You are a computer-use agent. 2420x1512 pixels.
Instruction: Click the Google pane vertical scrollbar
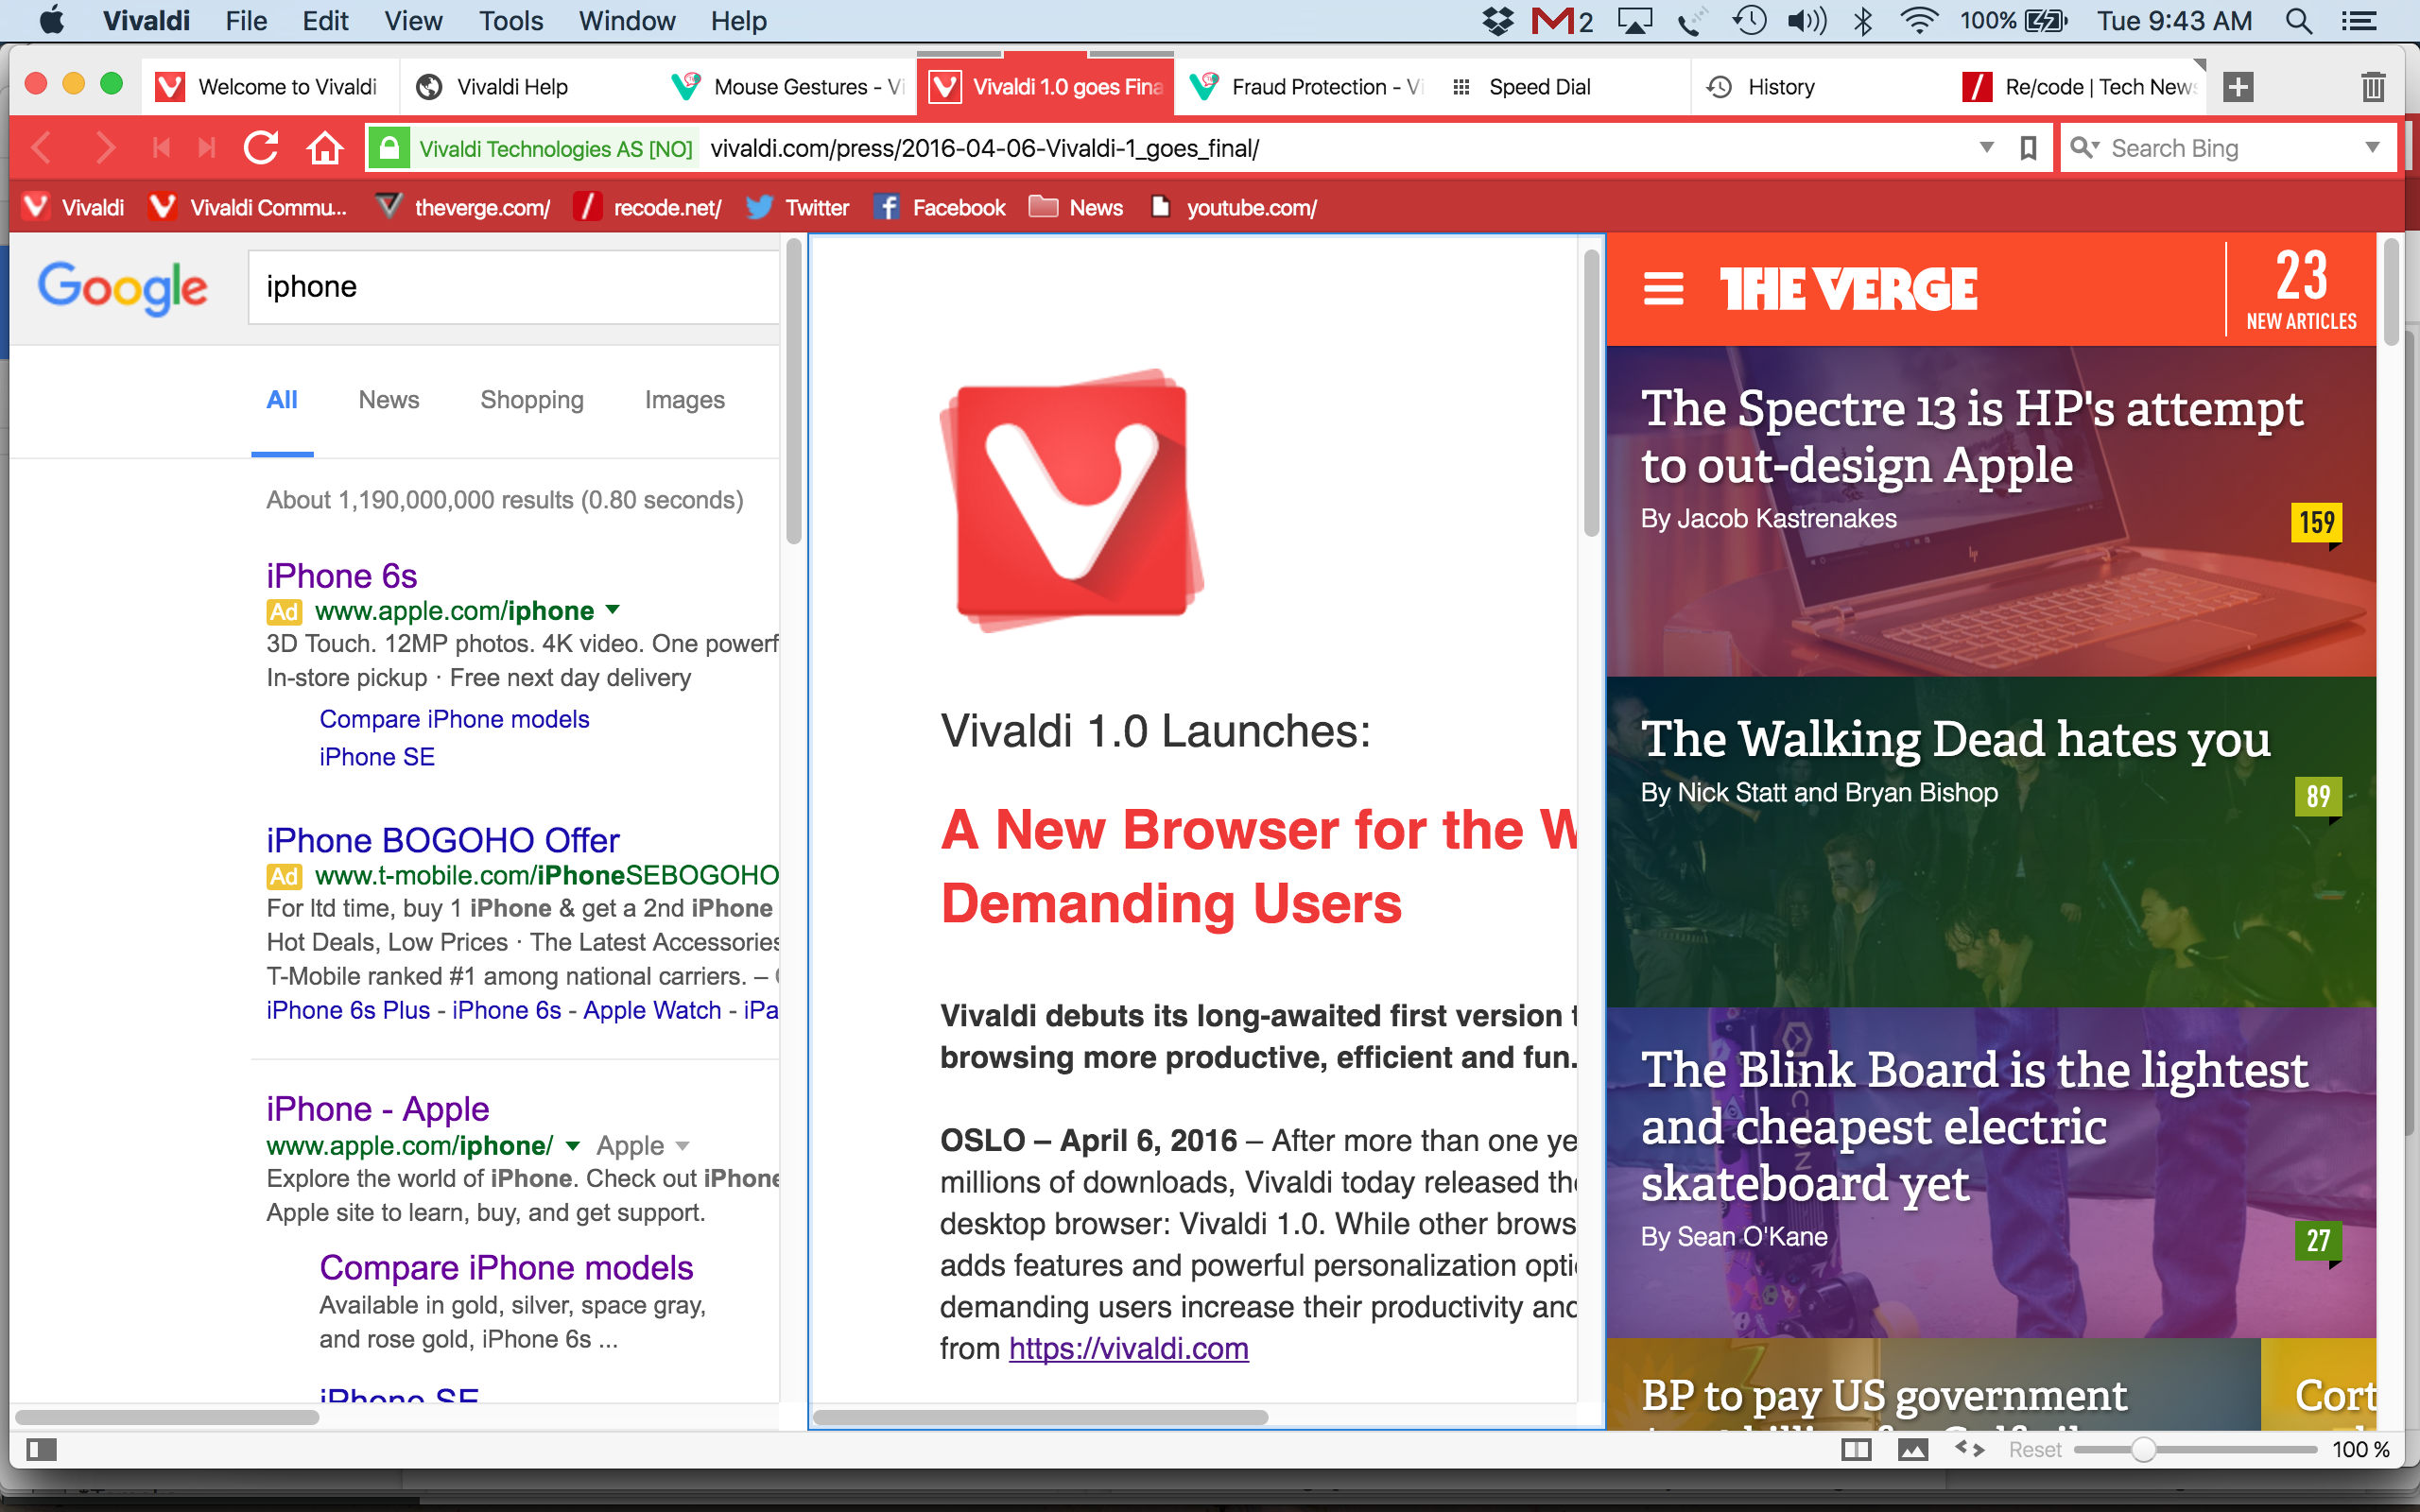point(793,391)
